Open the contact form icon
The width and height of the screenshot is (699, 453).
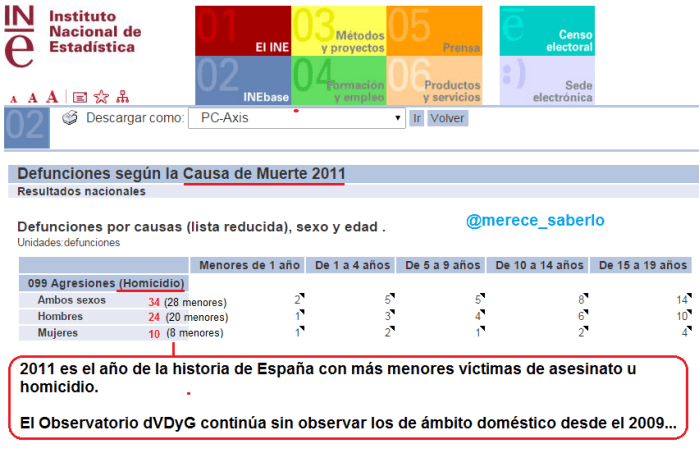pyautogui.click(x=80, y=97)
